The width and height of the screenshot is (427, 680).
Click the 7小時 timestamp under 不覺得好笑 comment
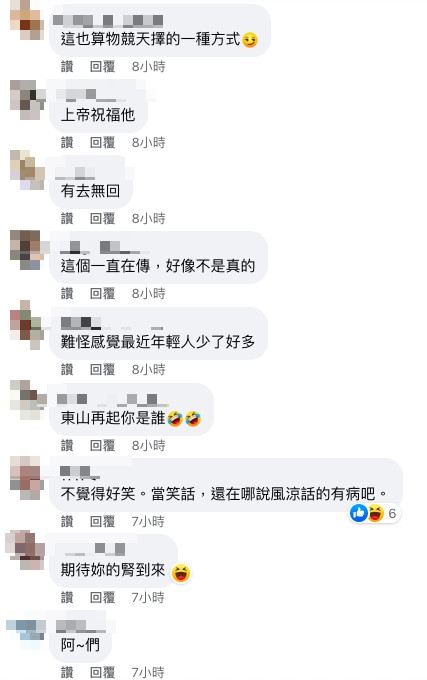[148, 521]
